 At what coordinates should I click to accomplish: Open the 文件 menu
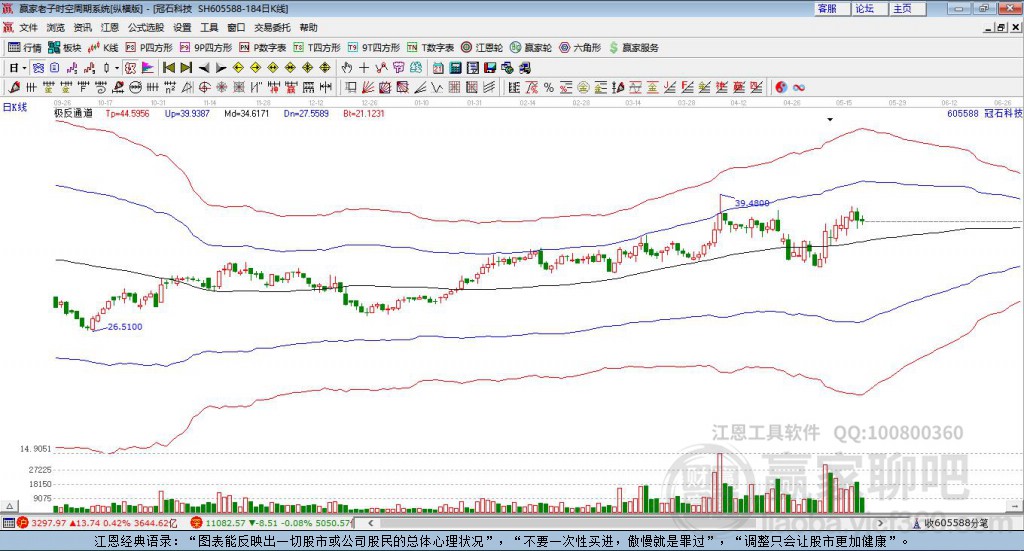tap(29, 27)
